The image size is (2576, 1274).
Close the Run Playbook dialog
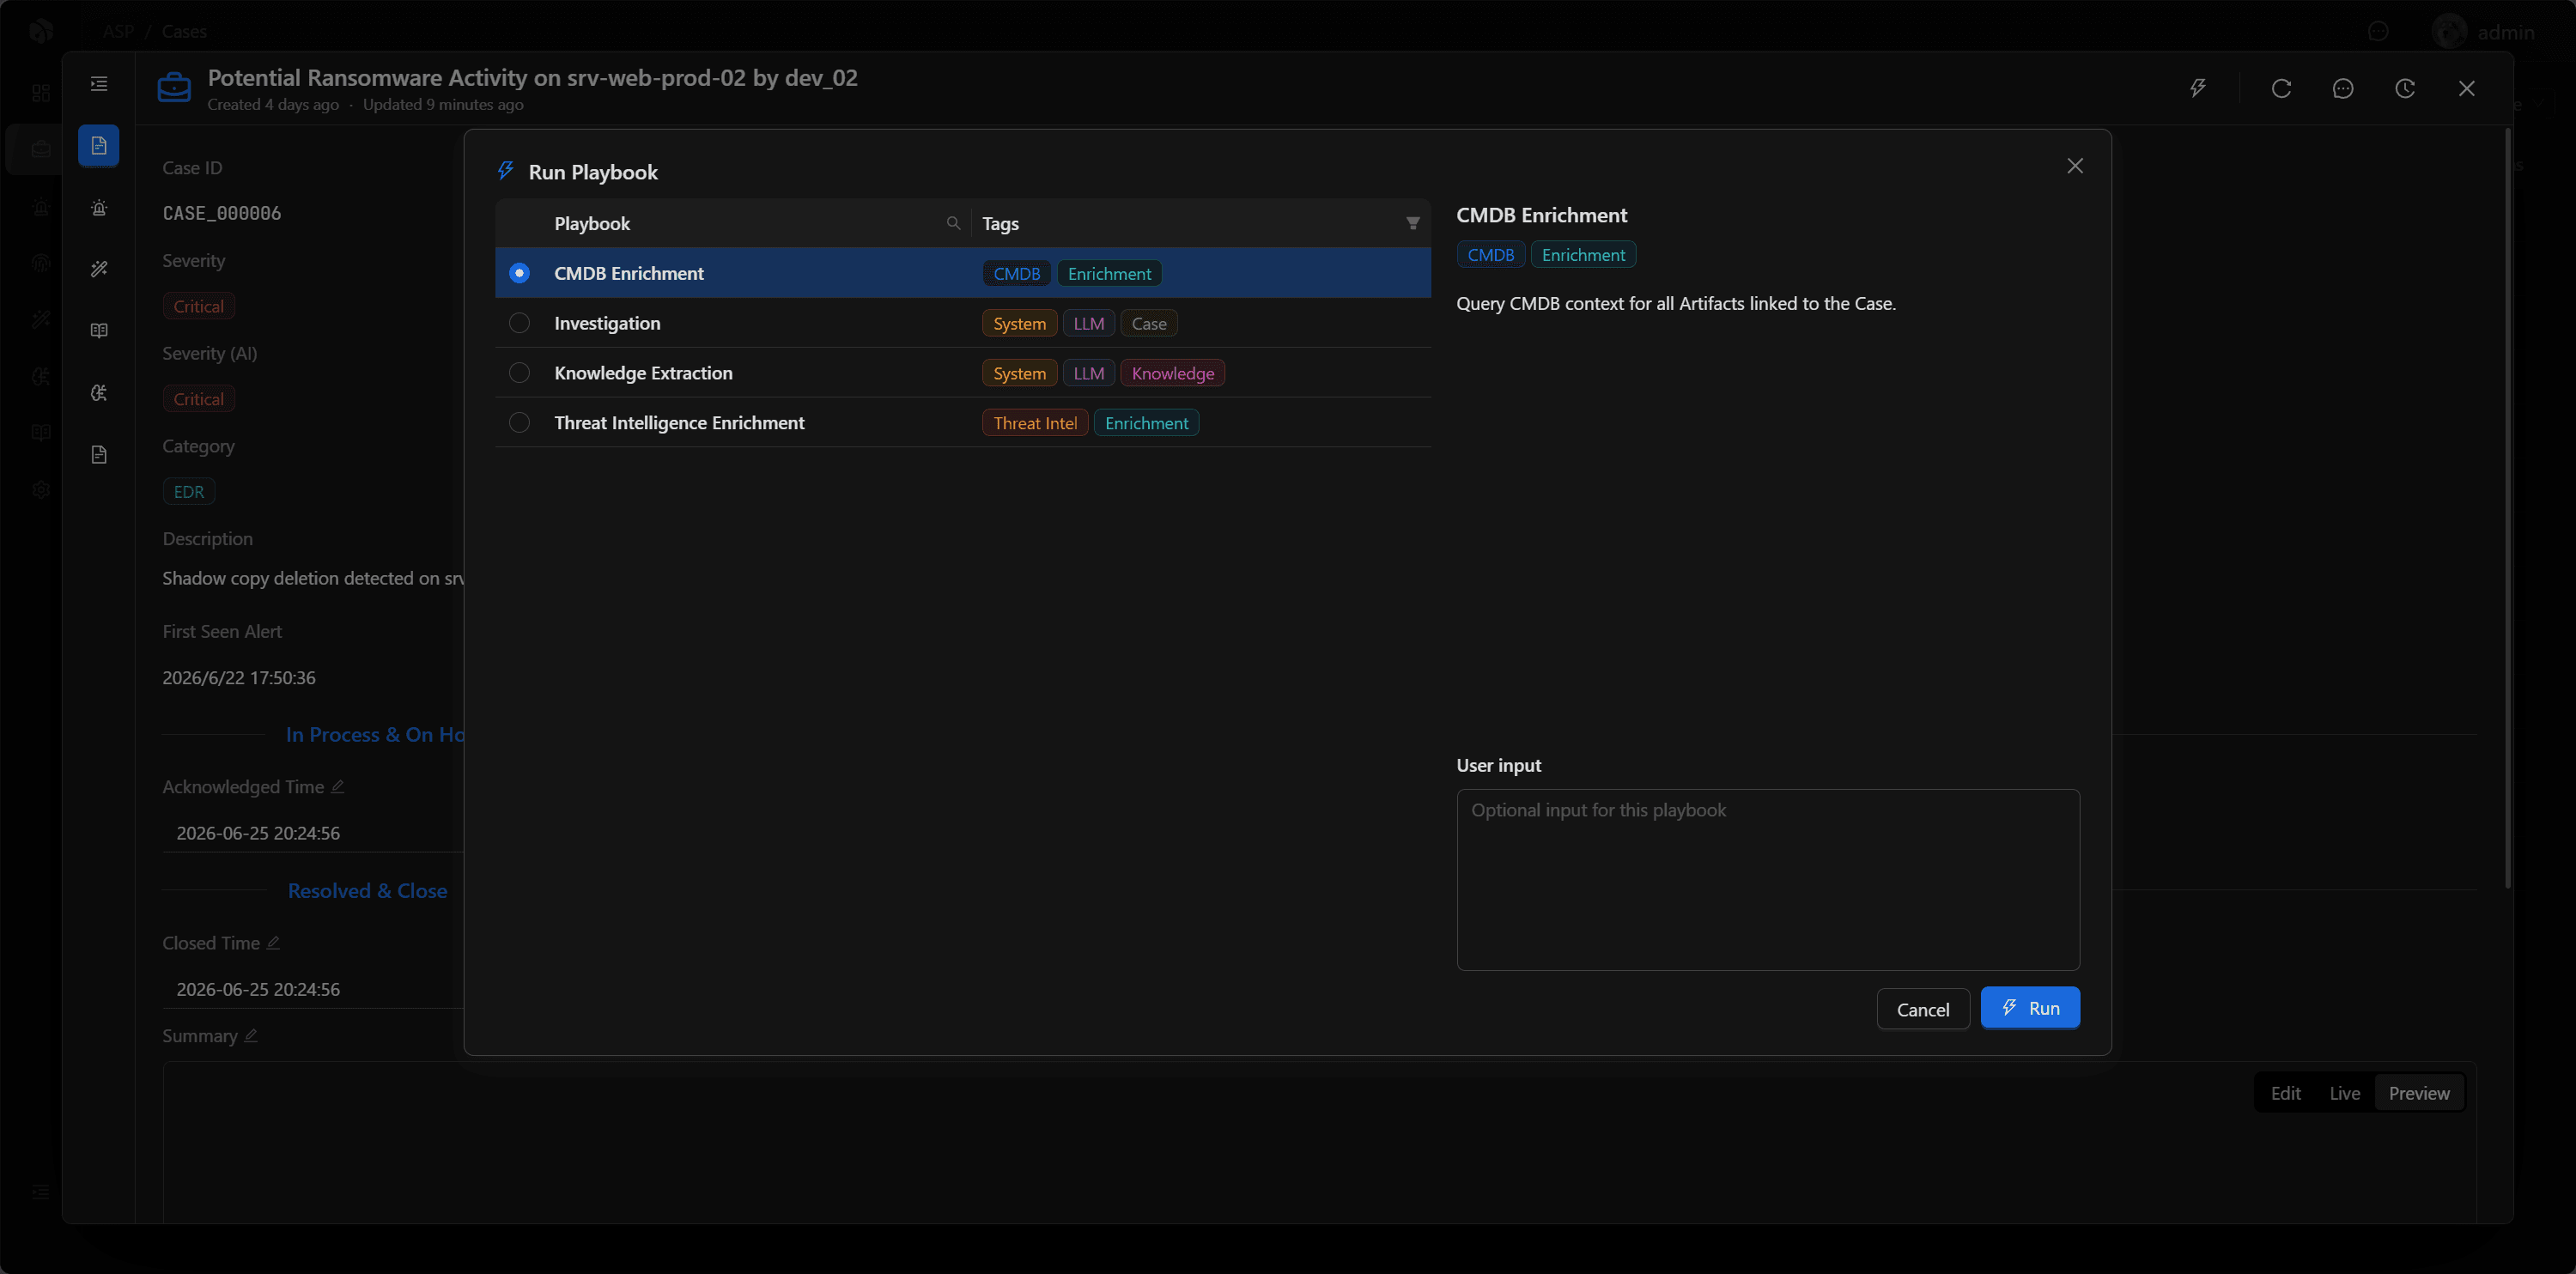pos(2075,166)
